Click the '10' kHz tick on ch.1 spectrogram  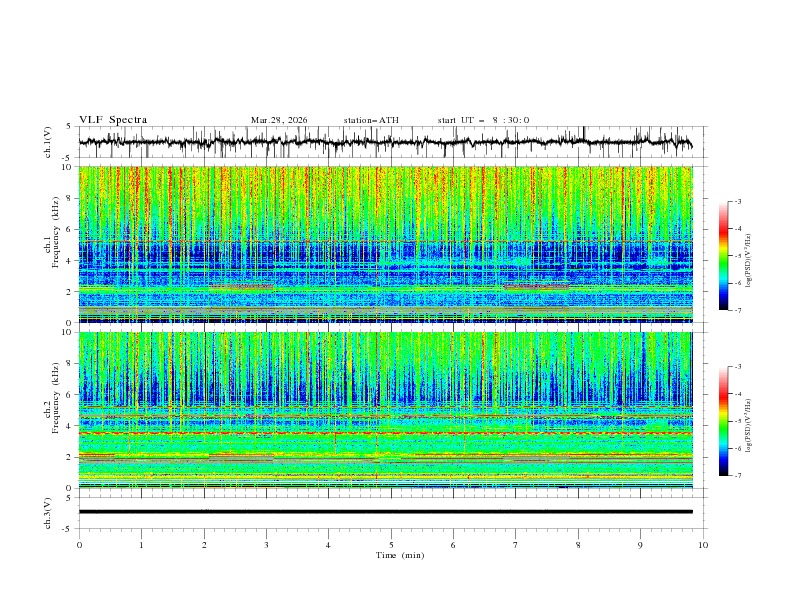[68, 167]
